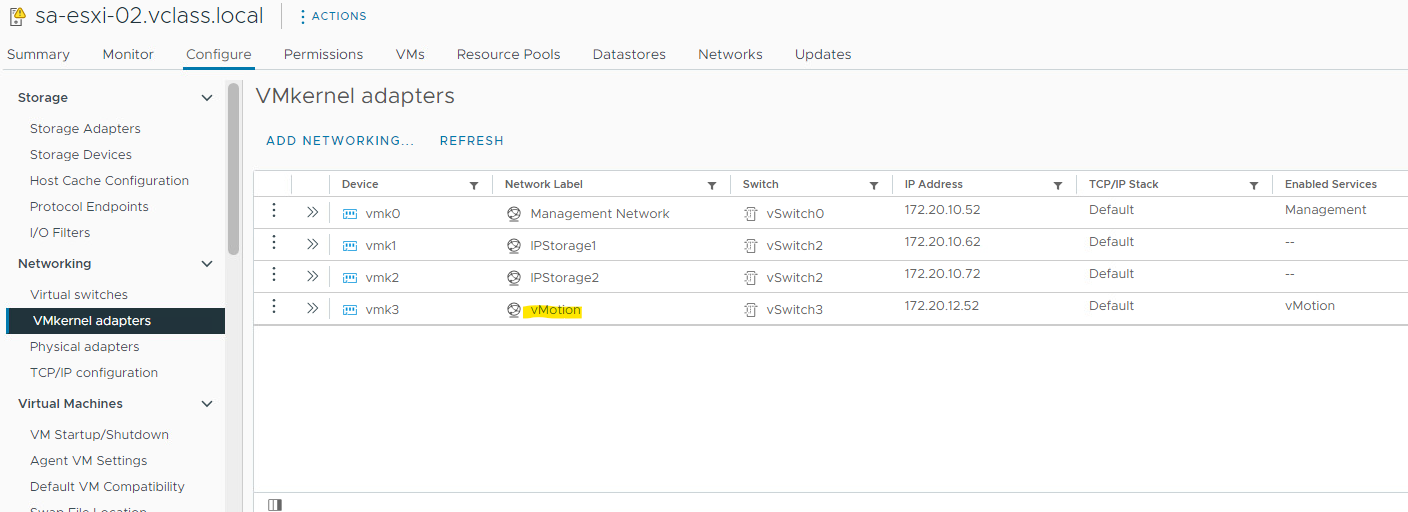Open I/O Filters in sidebar
1408x512 pixels.
60,232
